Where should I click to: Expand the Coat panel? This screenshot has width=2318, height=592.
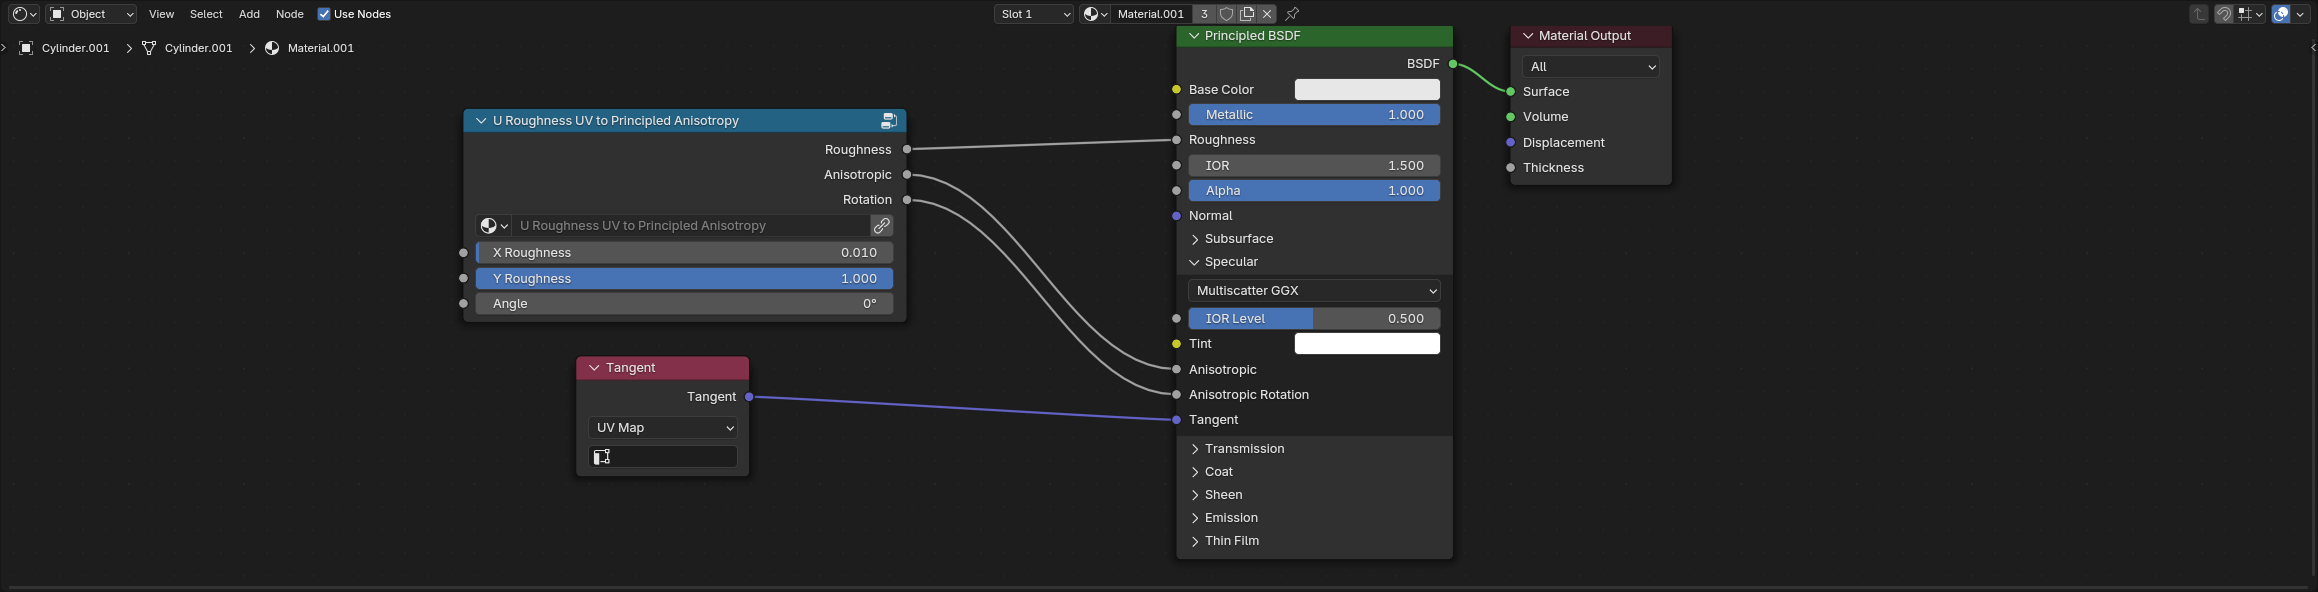(x=1195, y=472)
